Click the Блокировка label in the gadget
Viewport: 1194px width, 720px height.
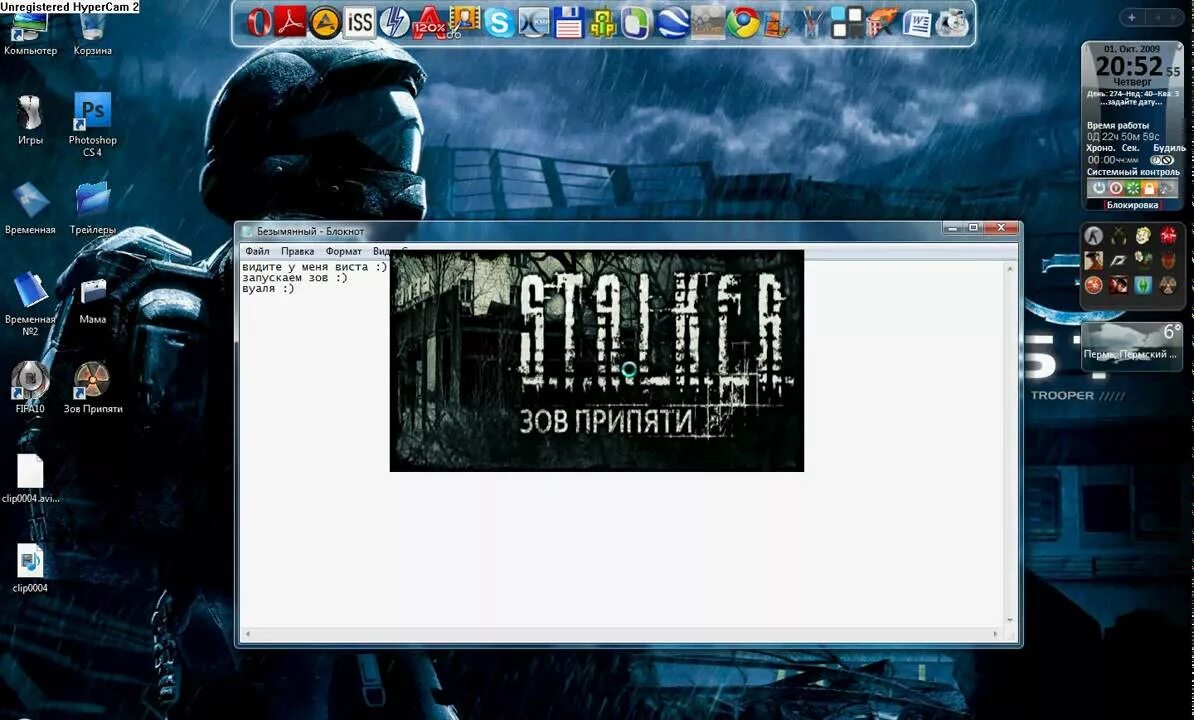(1132, 205)
